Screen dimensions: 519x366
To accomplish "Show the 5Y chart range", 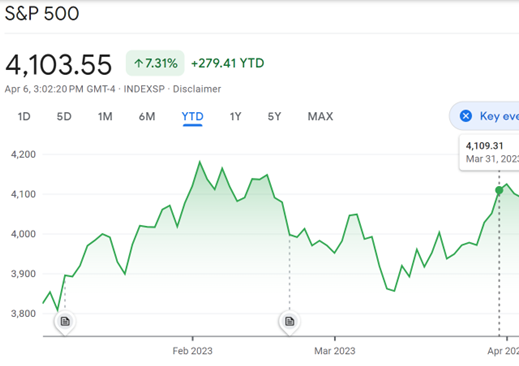I will [x=274, y=116].
